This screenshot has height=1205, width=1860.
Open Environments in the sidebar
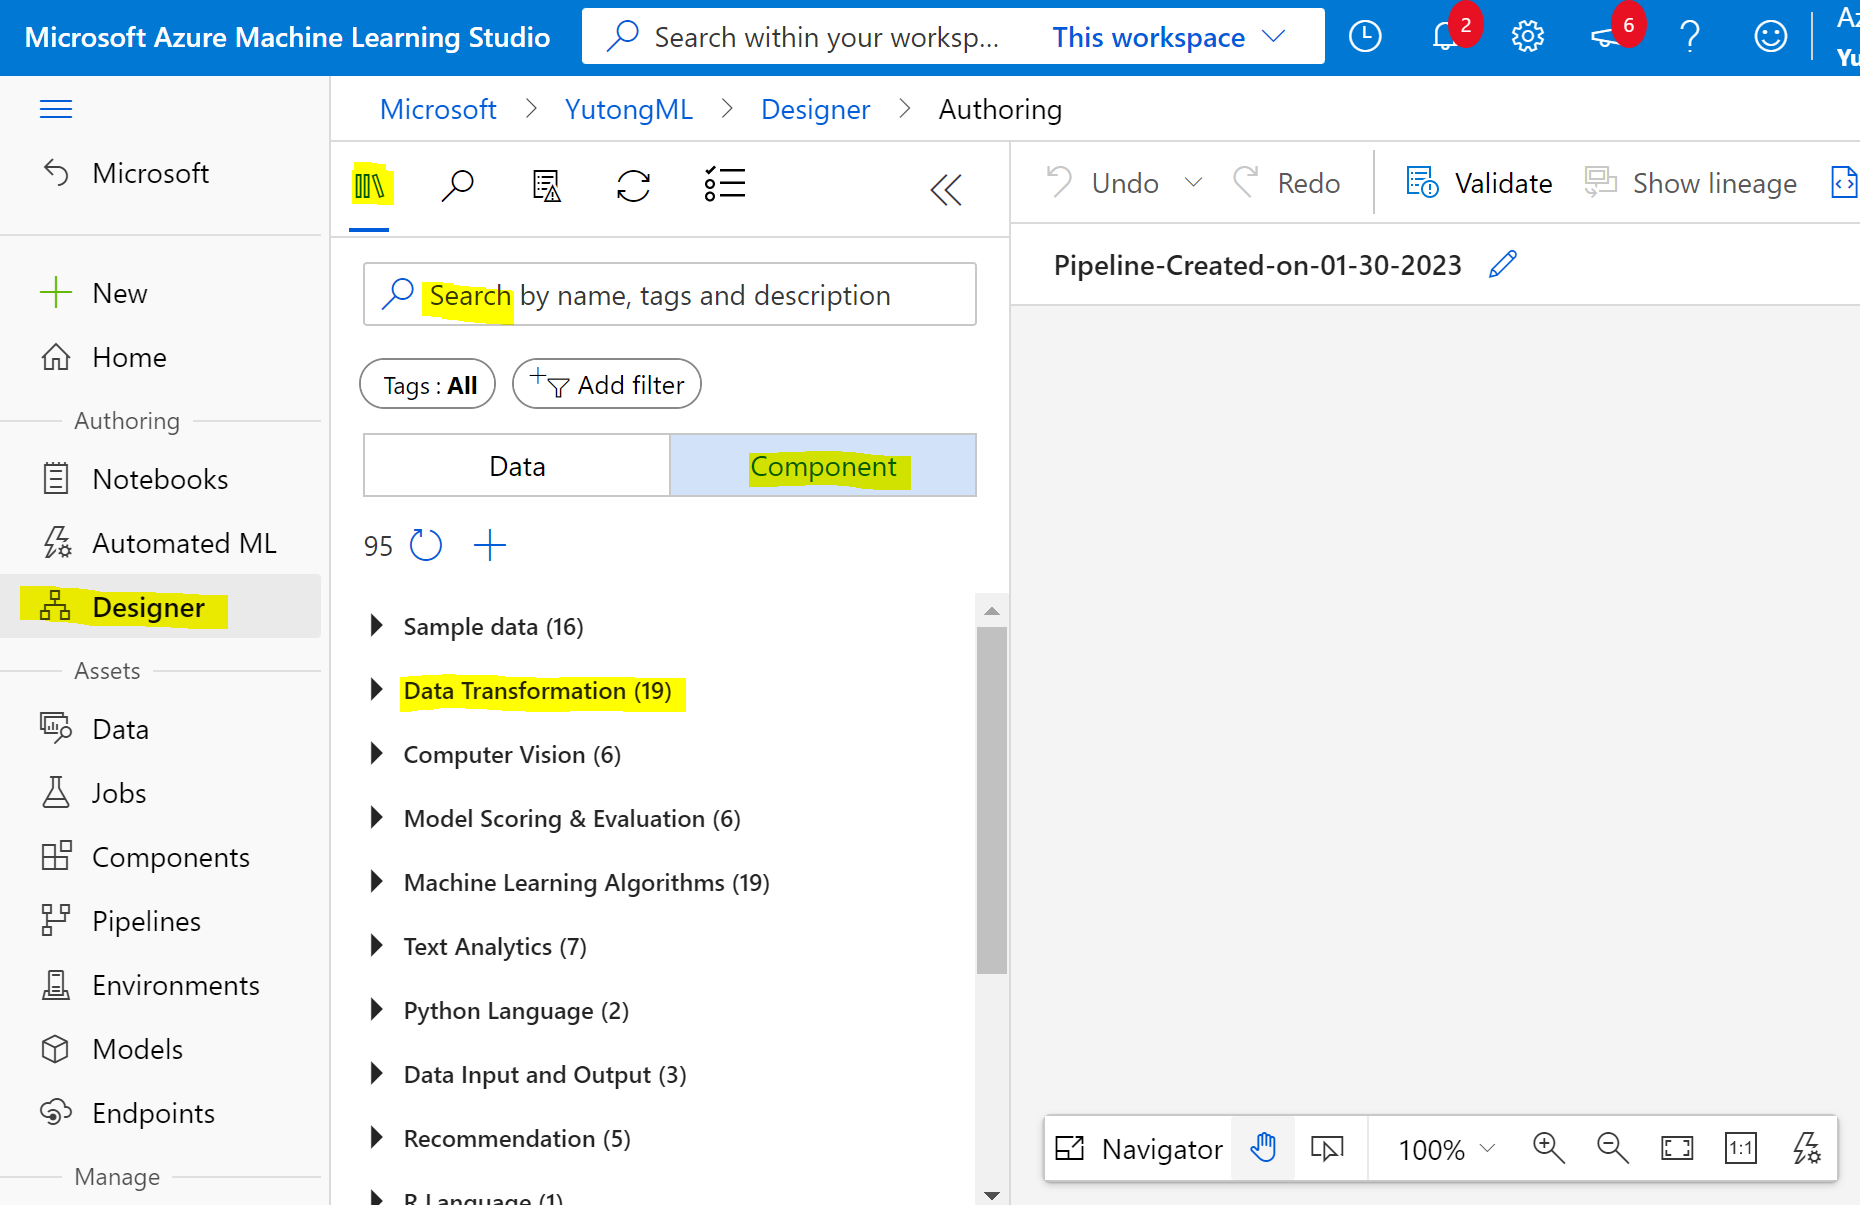160,985
